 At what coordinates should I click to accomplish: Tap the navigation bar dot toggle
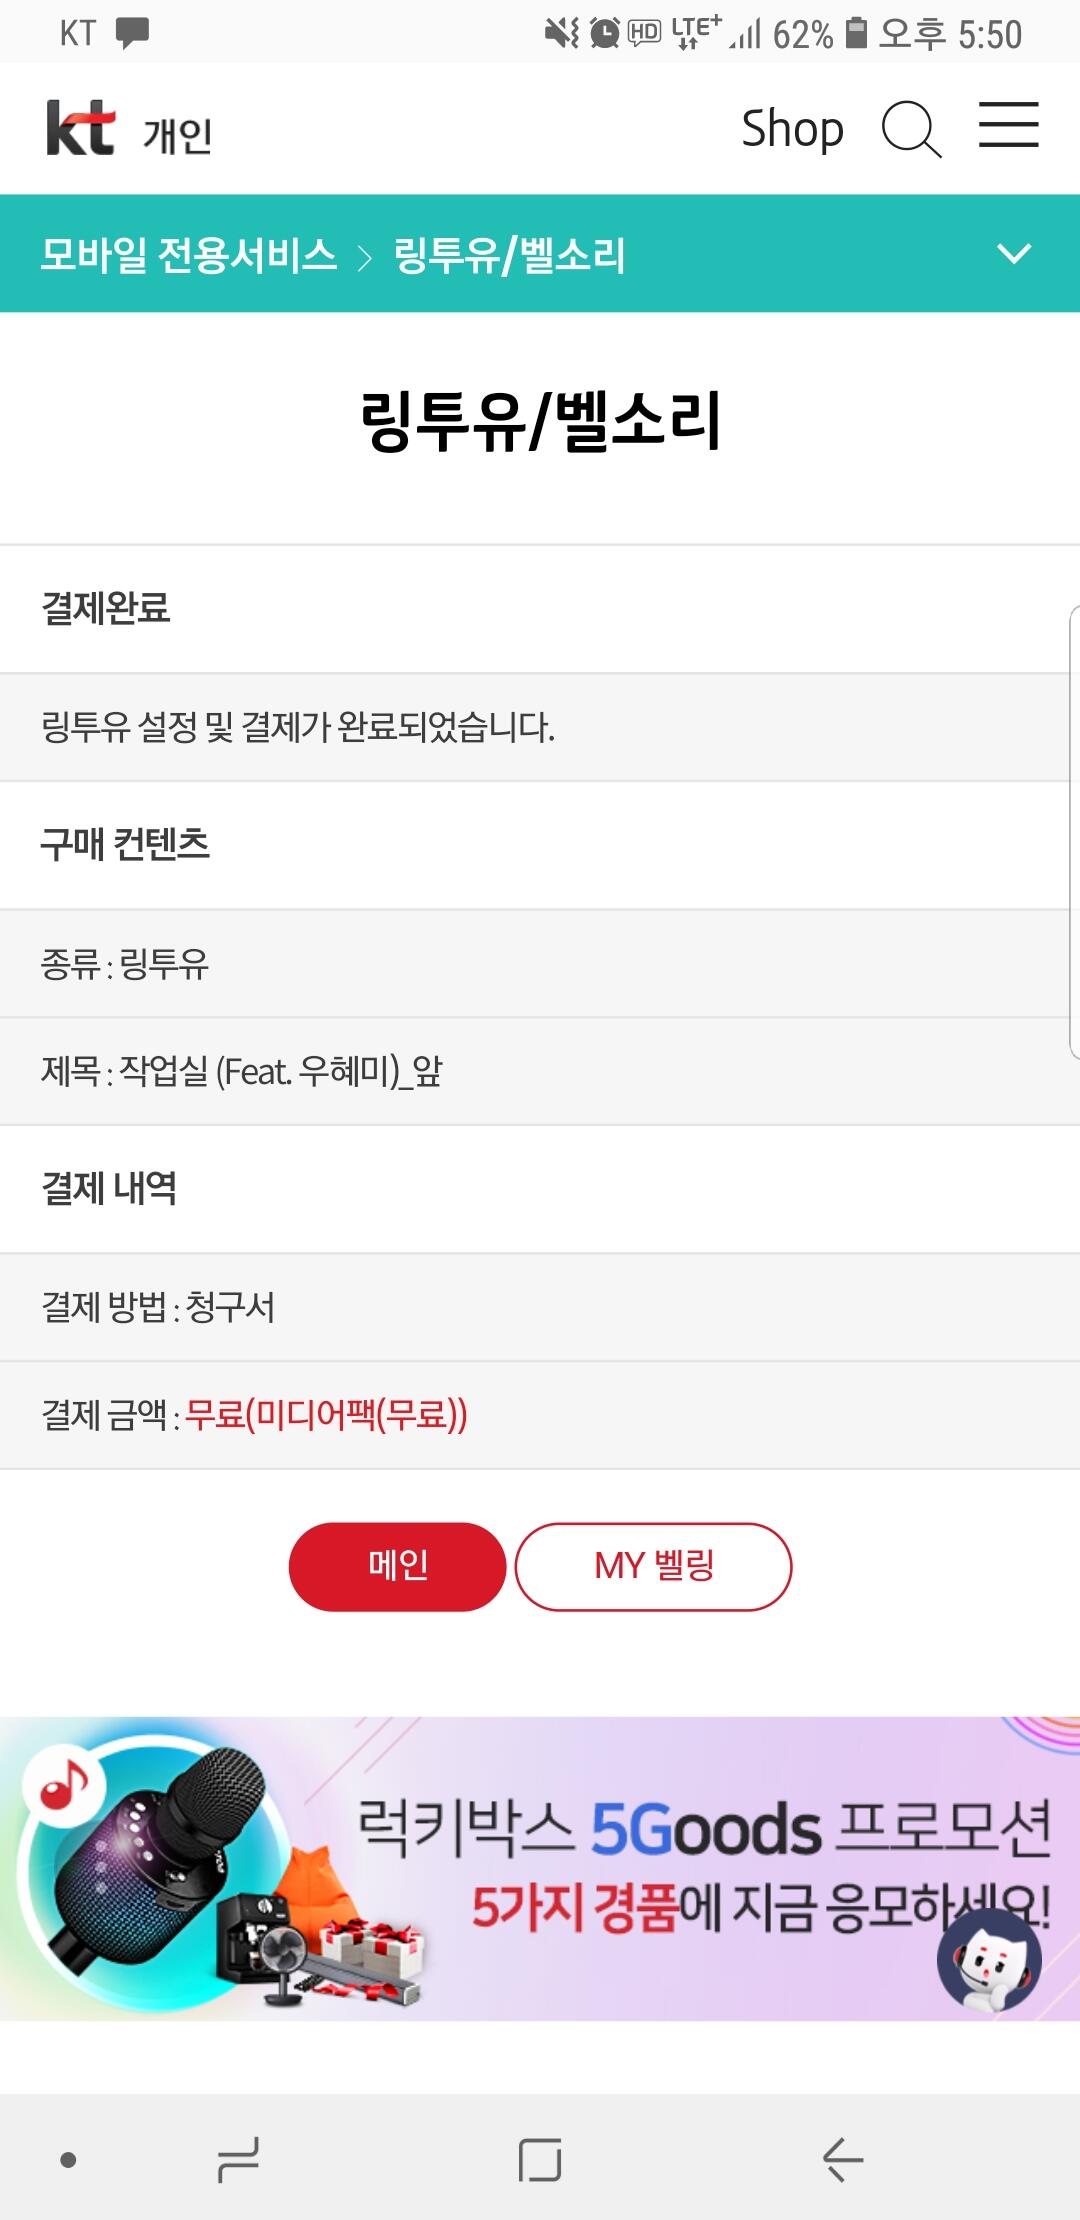pyautogui.click(x=68, y=2160)
